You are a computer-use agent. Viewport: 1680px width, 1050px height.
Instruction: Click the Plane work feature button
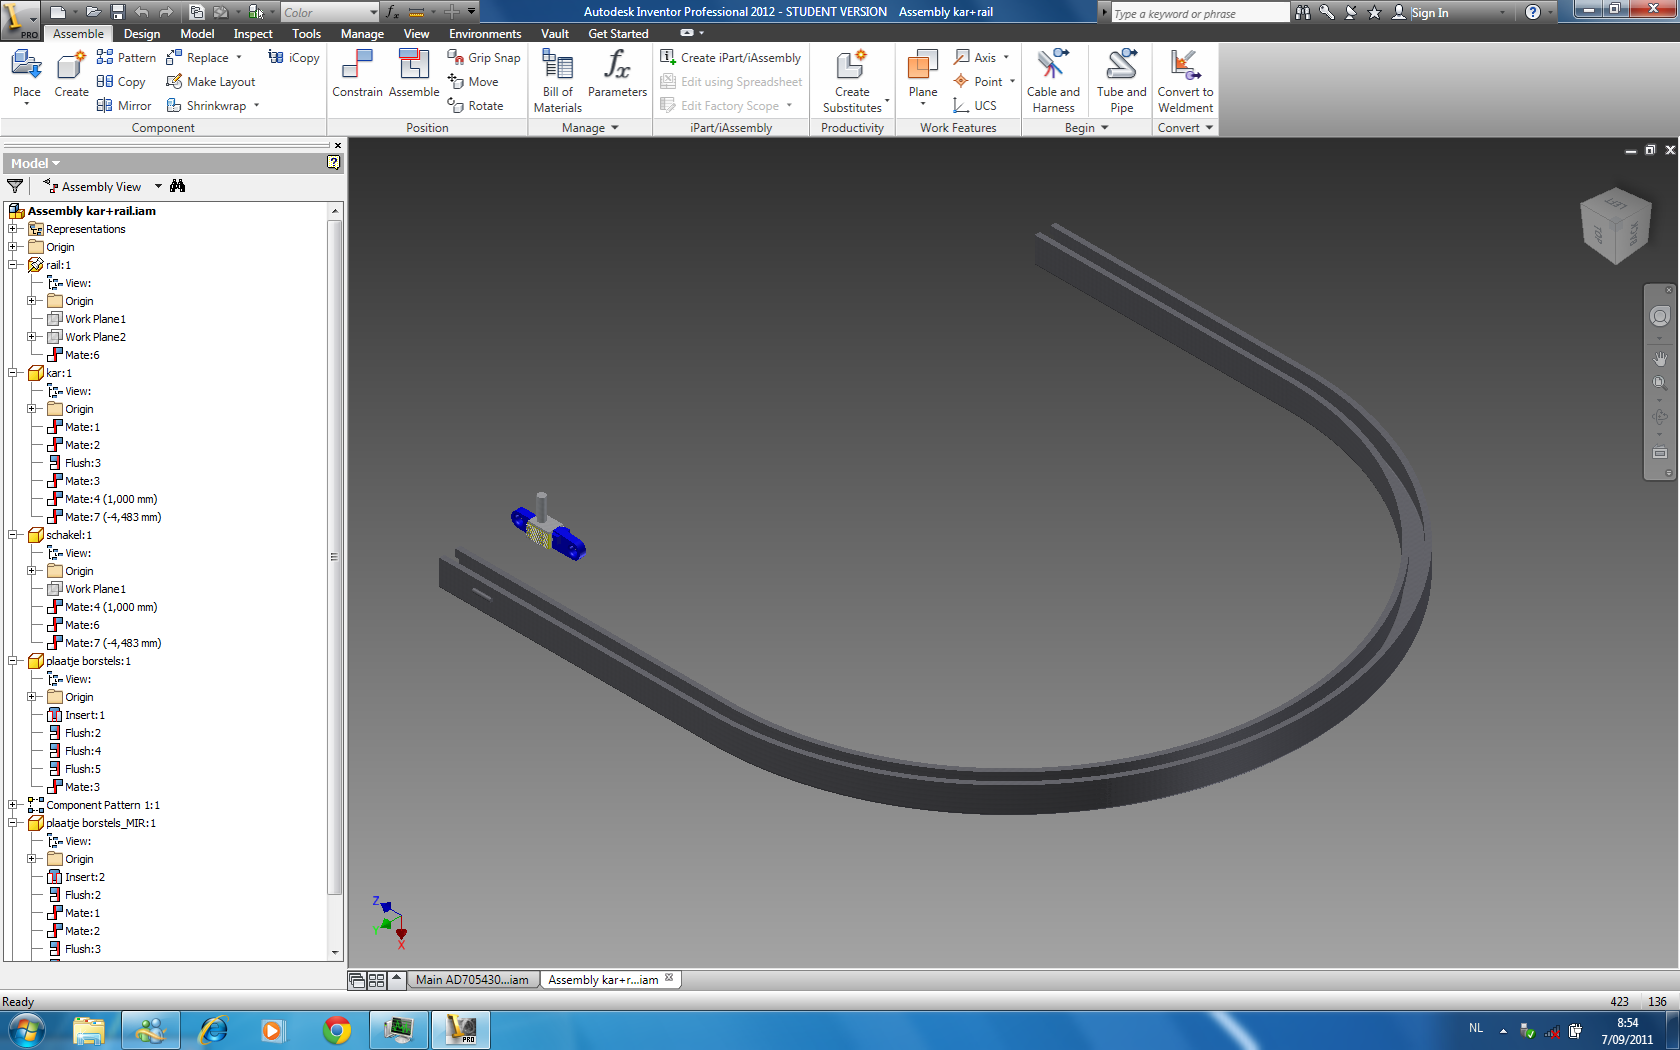923,78
